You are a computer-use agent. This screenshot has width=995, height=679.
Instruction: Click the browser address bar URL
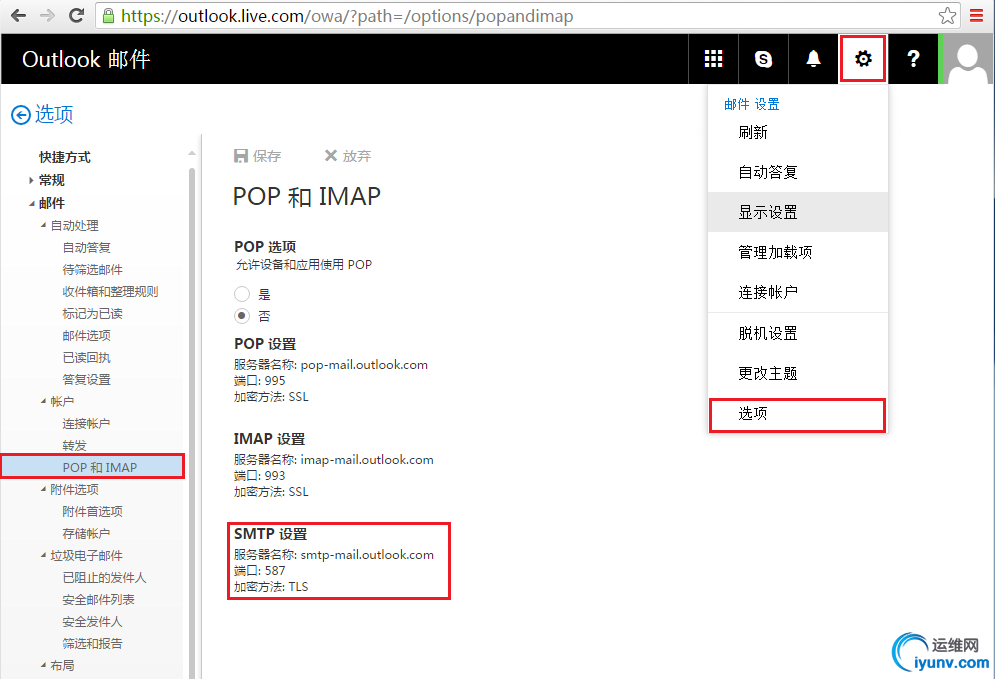click(x=346, y=16)
